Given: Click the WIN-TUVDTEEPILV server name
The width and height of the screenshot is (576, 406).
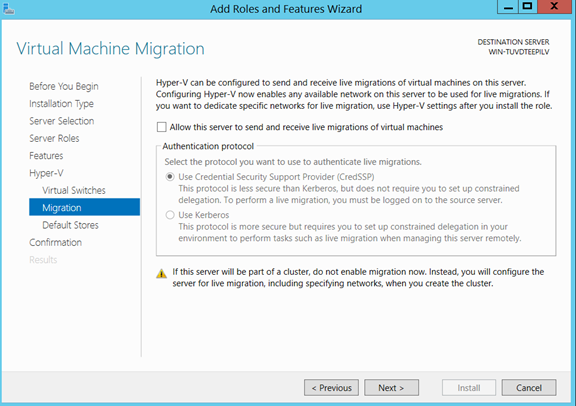Looking at the screenshot, I should pyautogui.click(x=519, y=52).
